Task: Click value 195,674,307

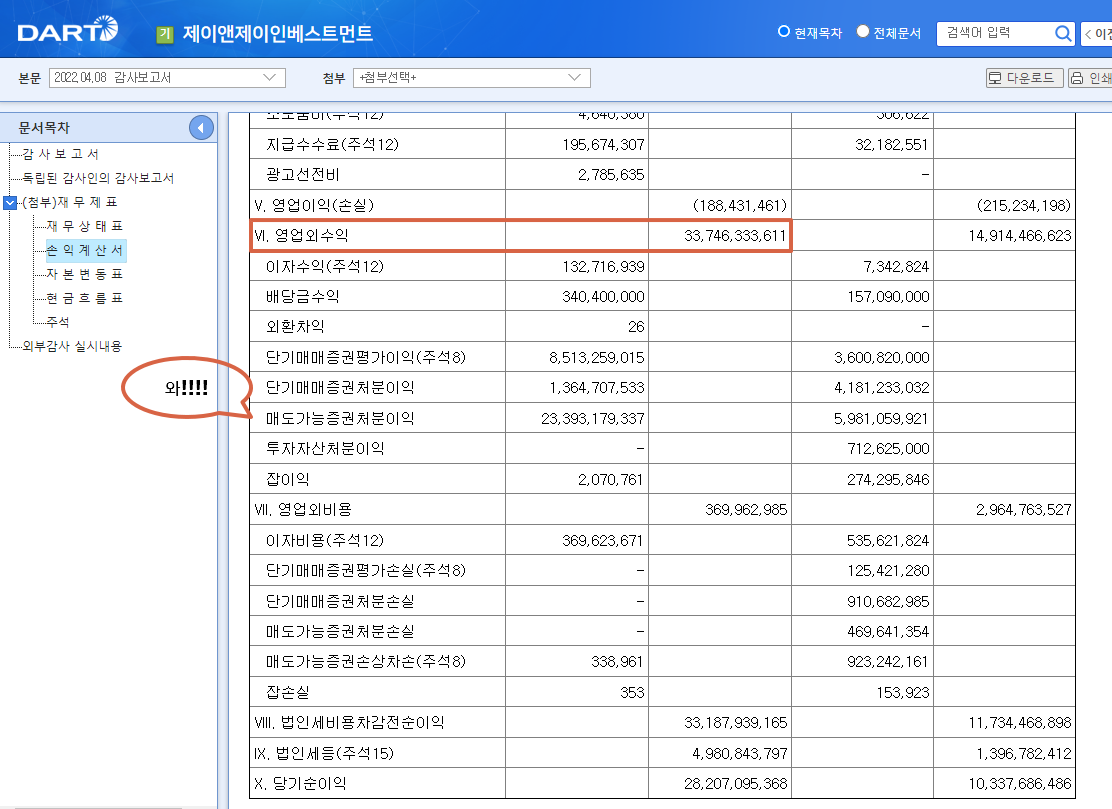Action: [x=604, y=145]
